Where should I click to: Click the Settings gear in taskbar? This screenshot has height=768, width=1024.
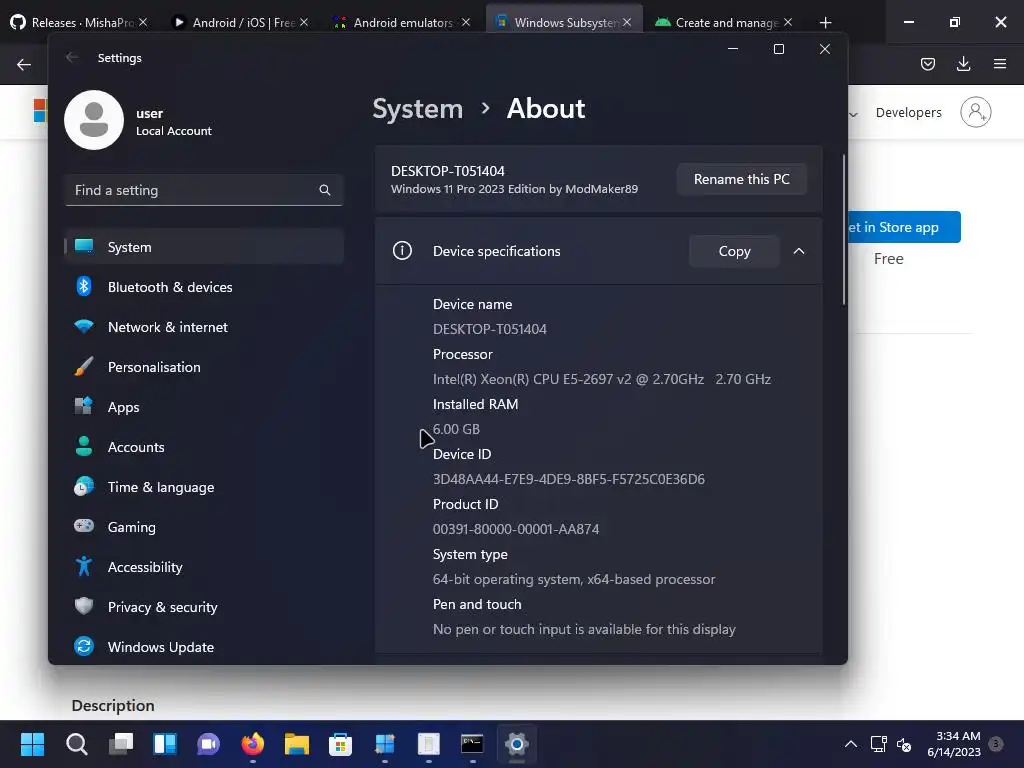pos(516,744)
